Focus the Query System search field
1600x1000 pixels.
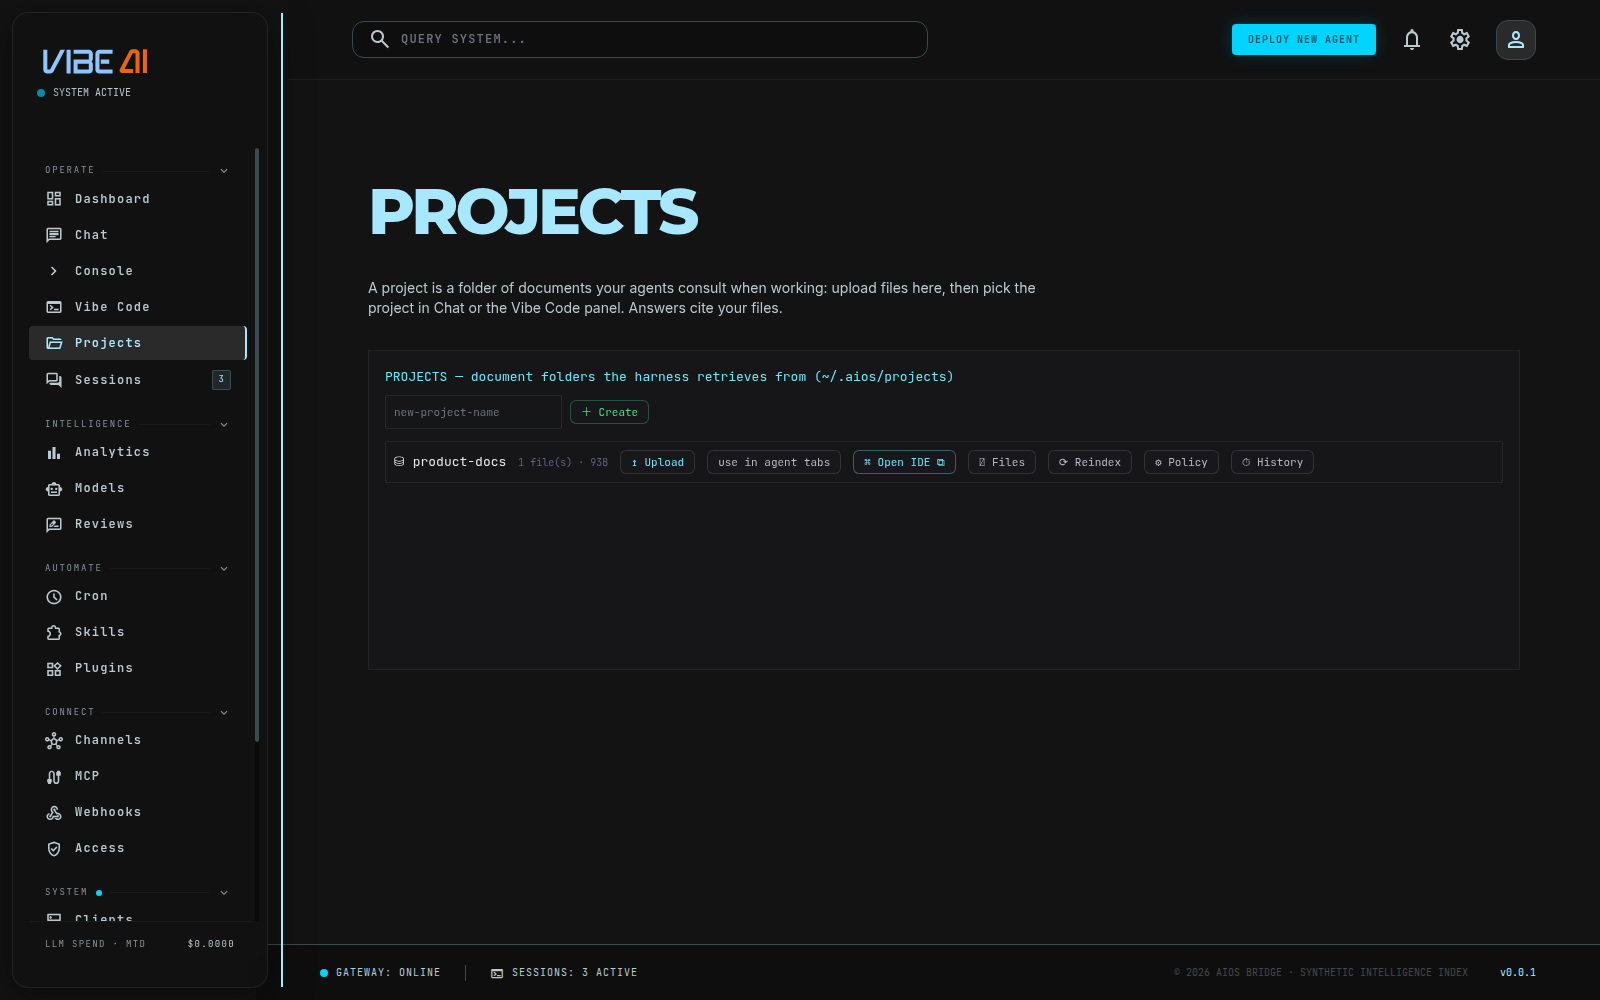pos(640,39)
